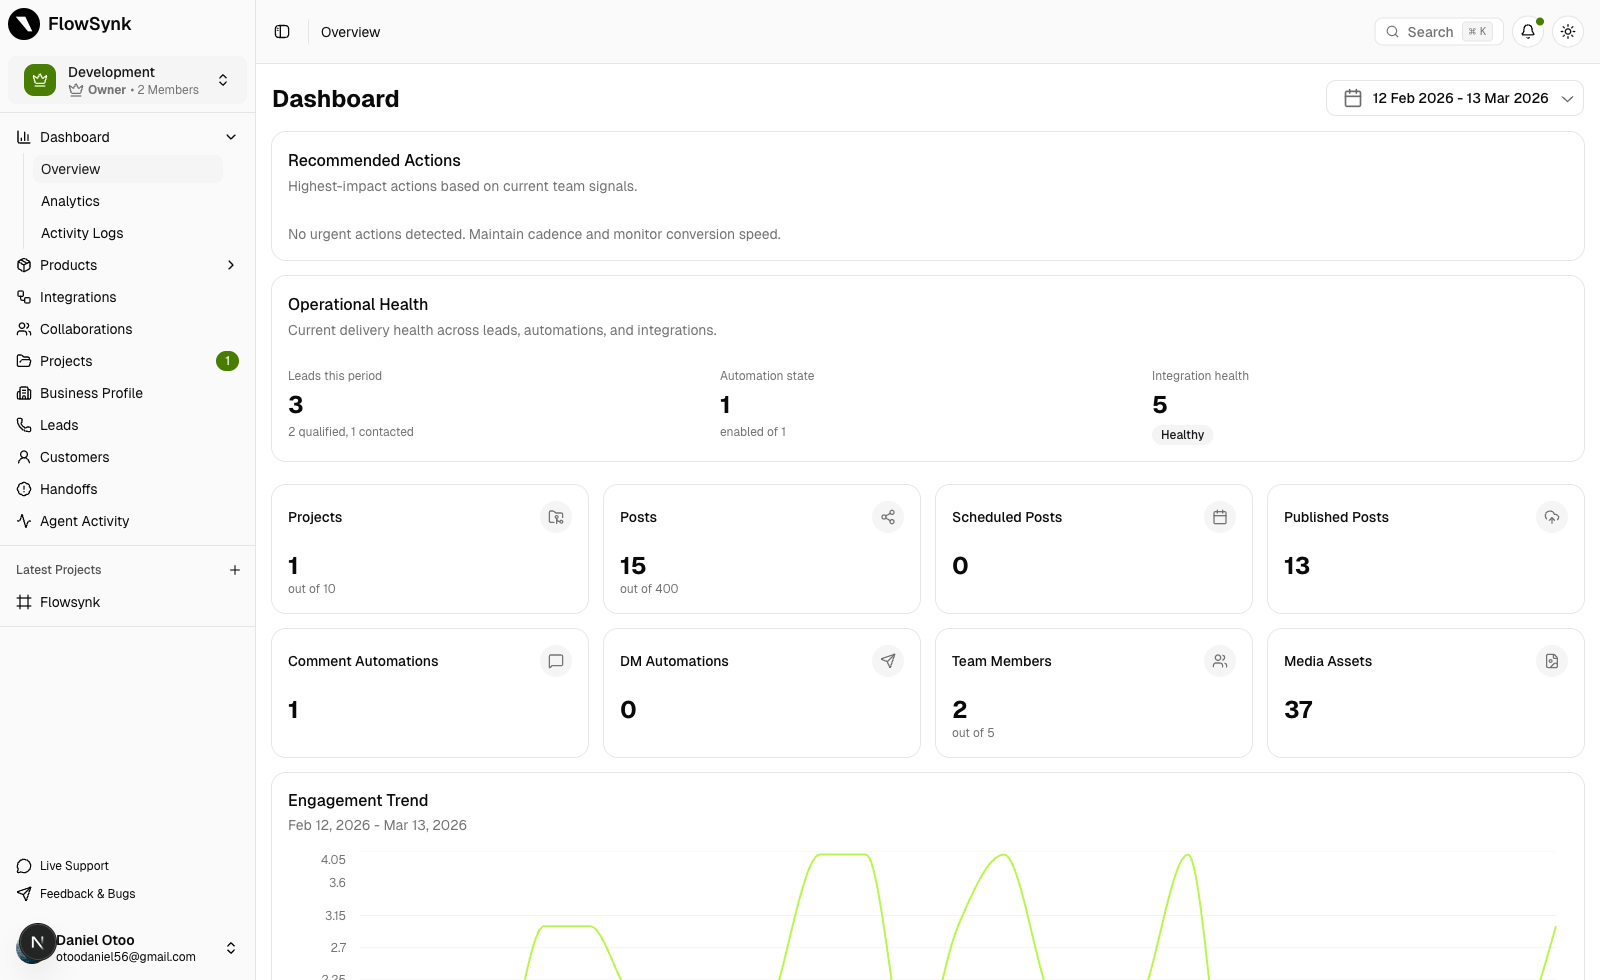The width and height of the screenshot is (1600, 980).
Task: Toggle the sidebar with the panel icon
Action: pos(281,31)
